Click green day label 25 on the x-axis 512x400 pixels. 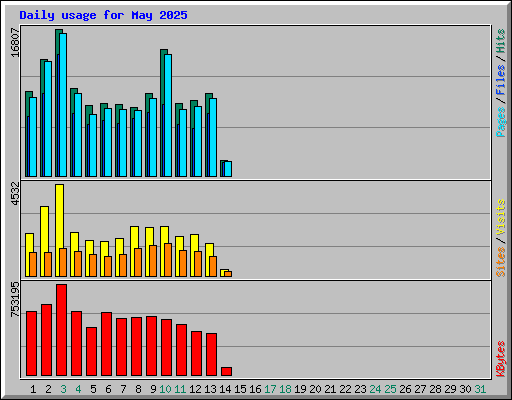pos(390,389)
